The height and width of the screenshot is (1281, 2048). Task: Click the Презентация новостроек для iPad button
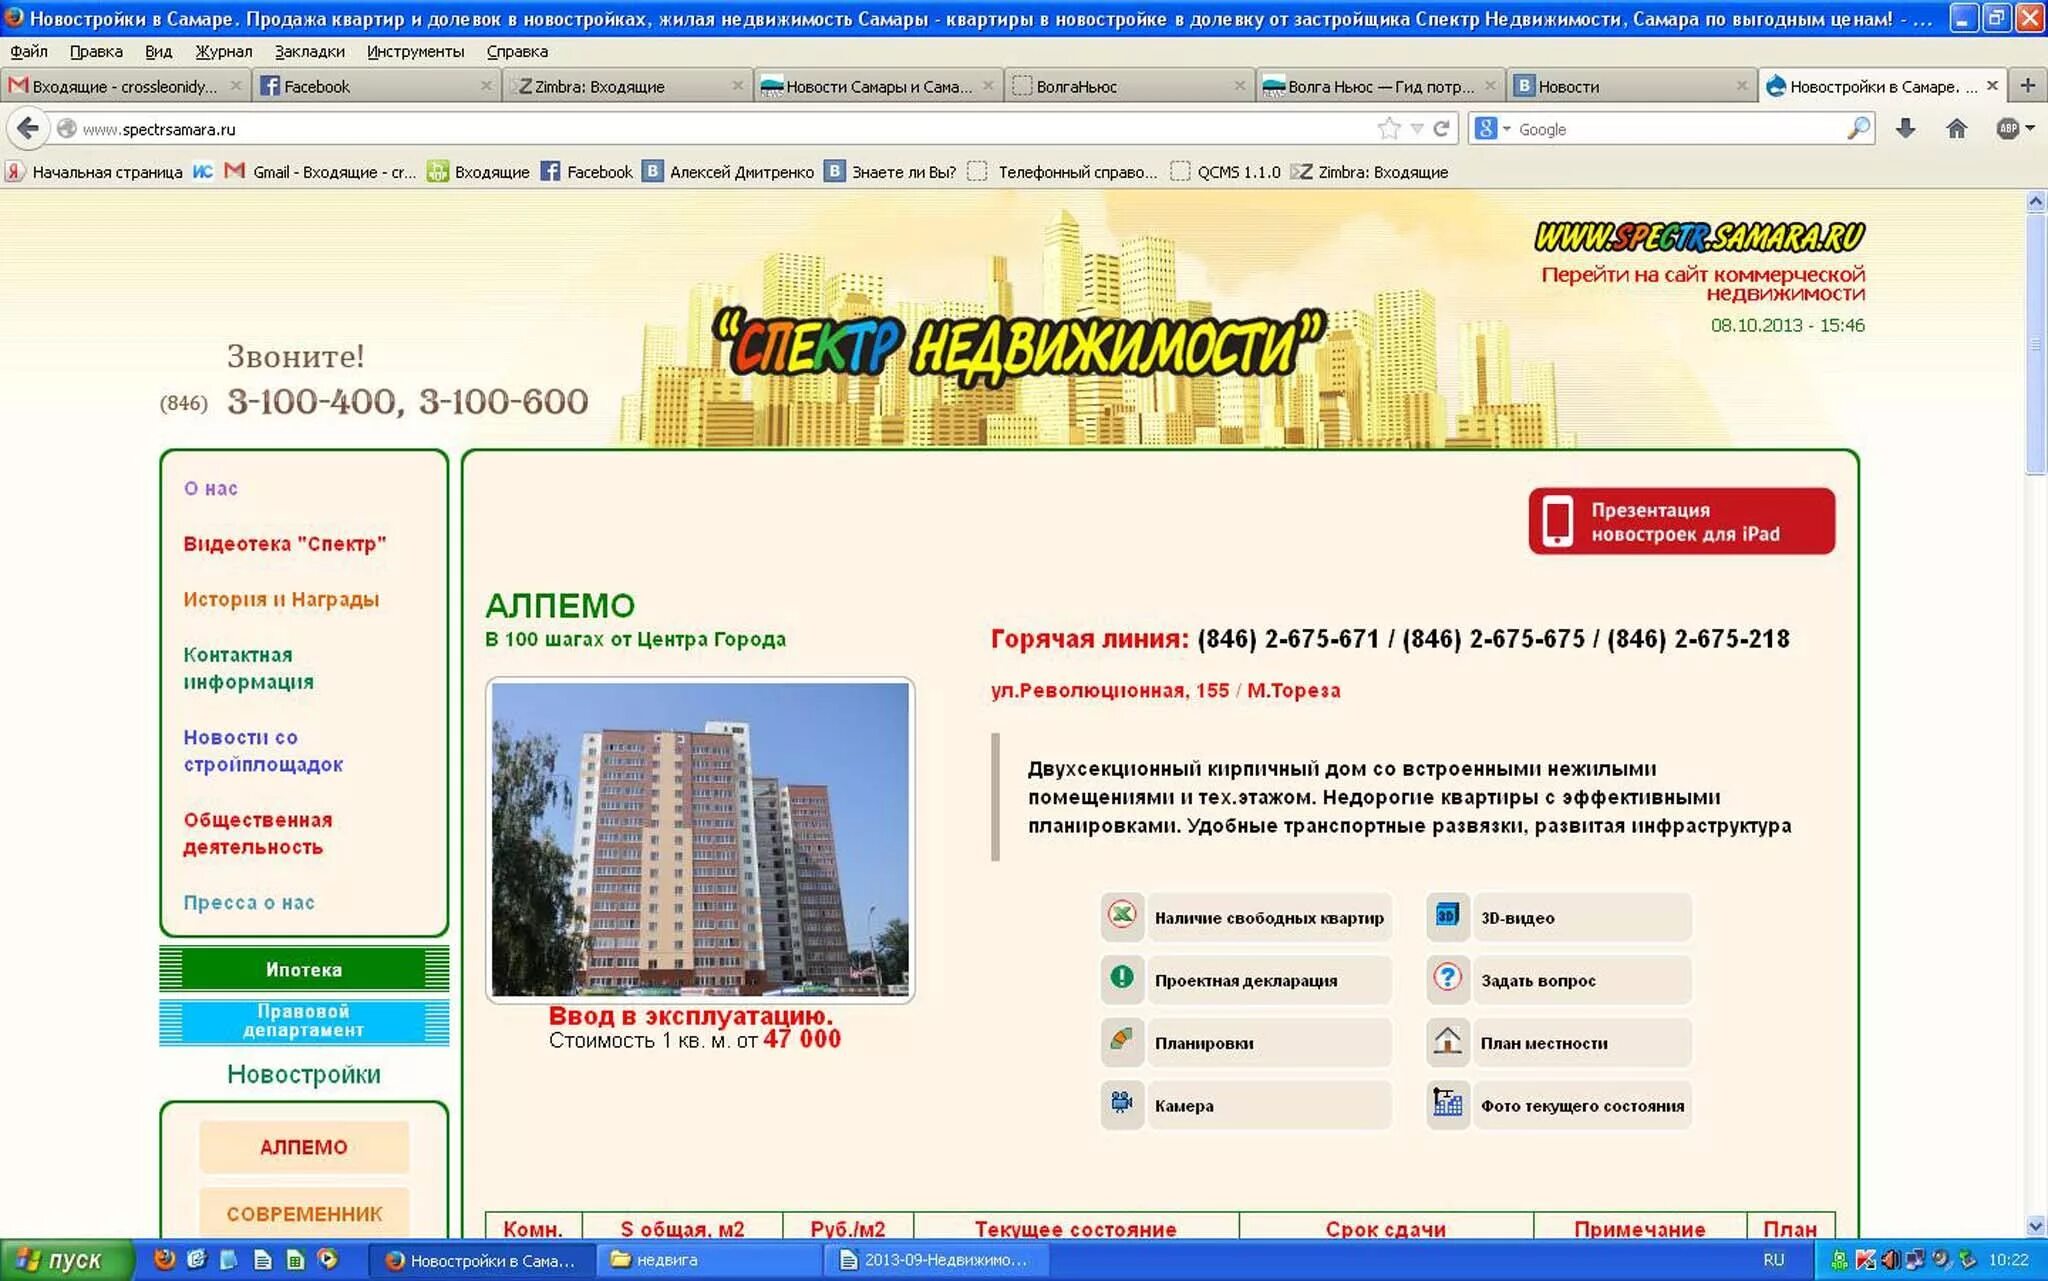tap(1681, 521)
